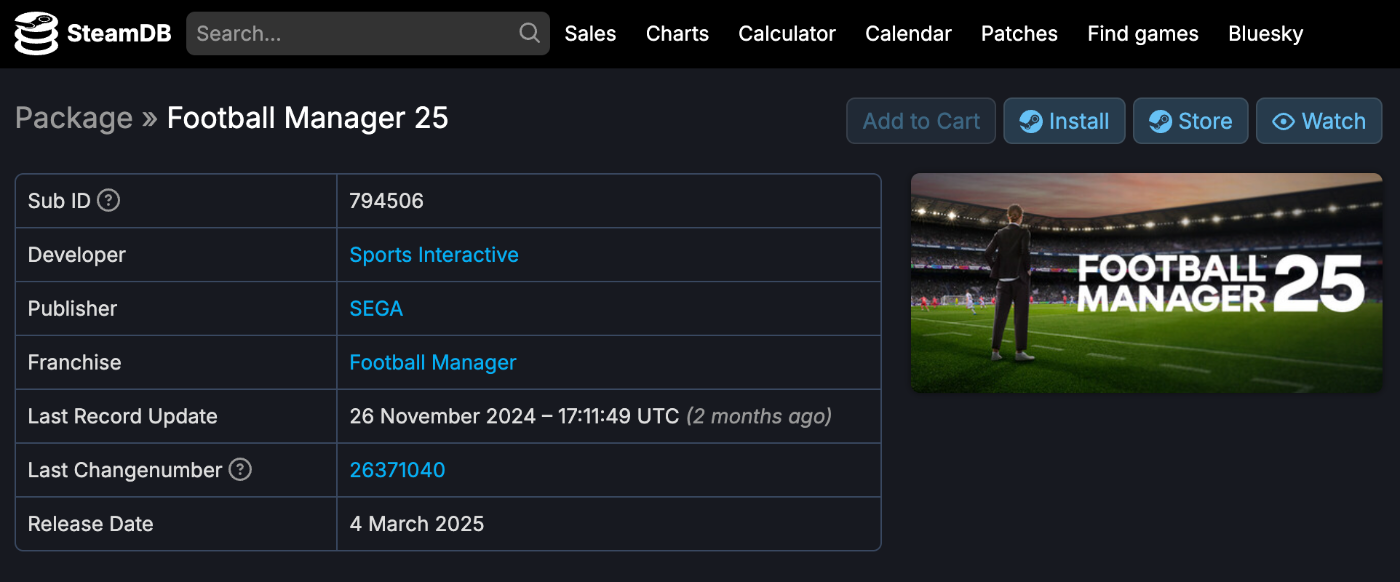Screen dimensions: 1400x582
Task: Open changenumber 26371040 link
Action: 397,470
